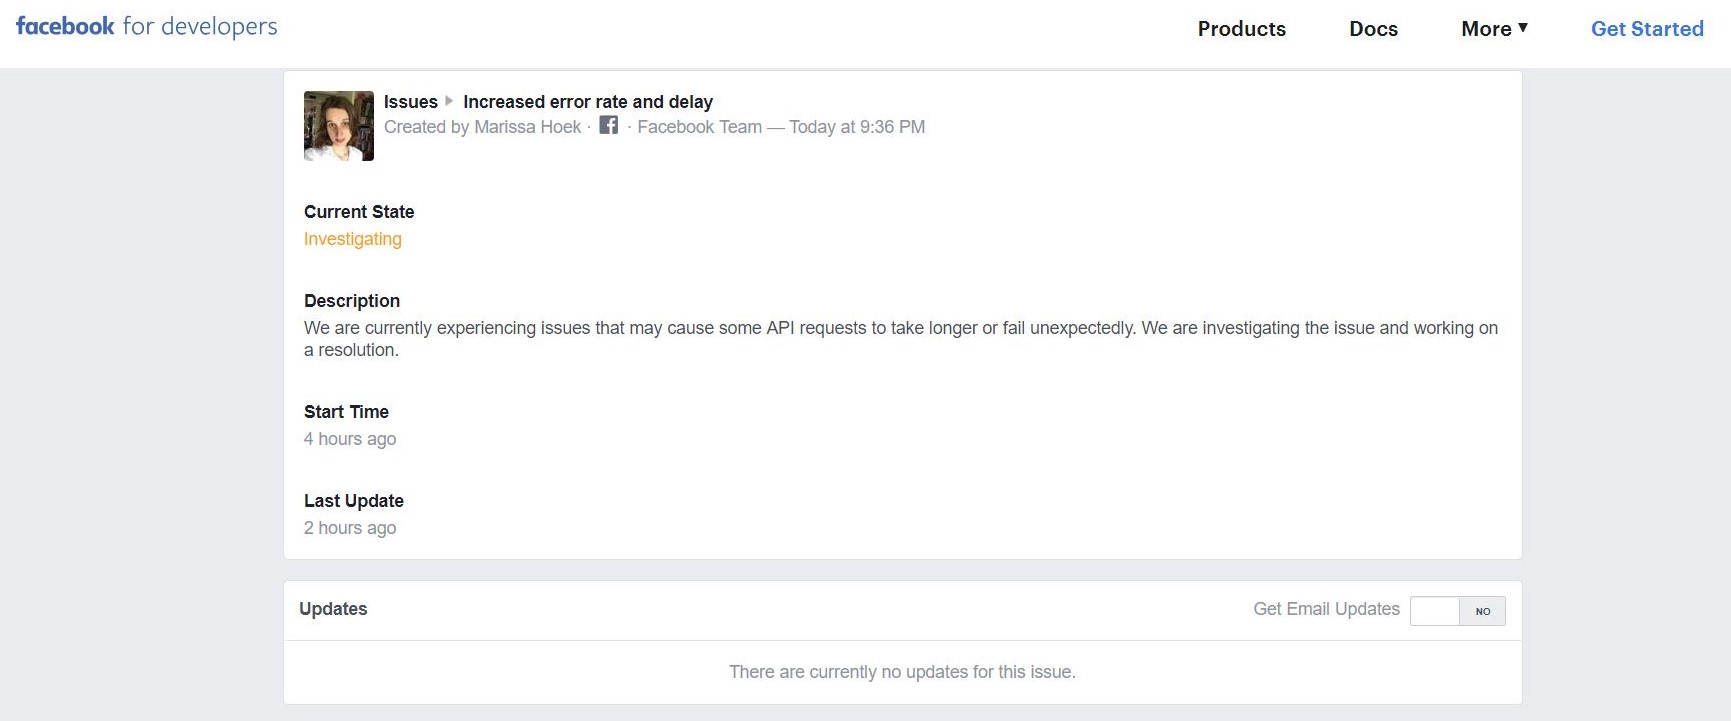Open Marissa Hoek's name link
Image resolution: width=1731 pixels, height=721 pixels.
pyautogui.click(x=527, y=127)
